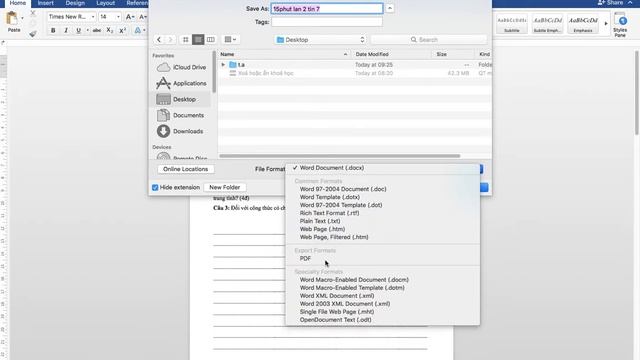Switch to the Design ribbon tab
The image size is (640, 360).
[75, 3]
